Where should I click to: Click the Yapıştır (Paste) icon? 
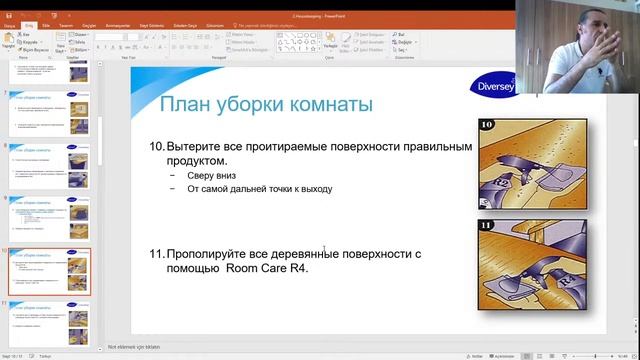[8, 38]
